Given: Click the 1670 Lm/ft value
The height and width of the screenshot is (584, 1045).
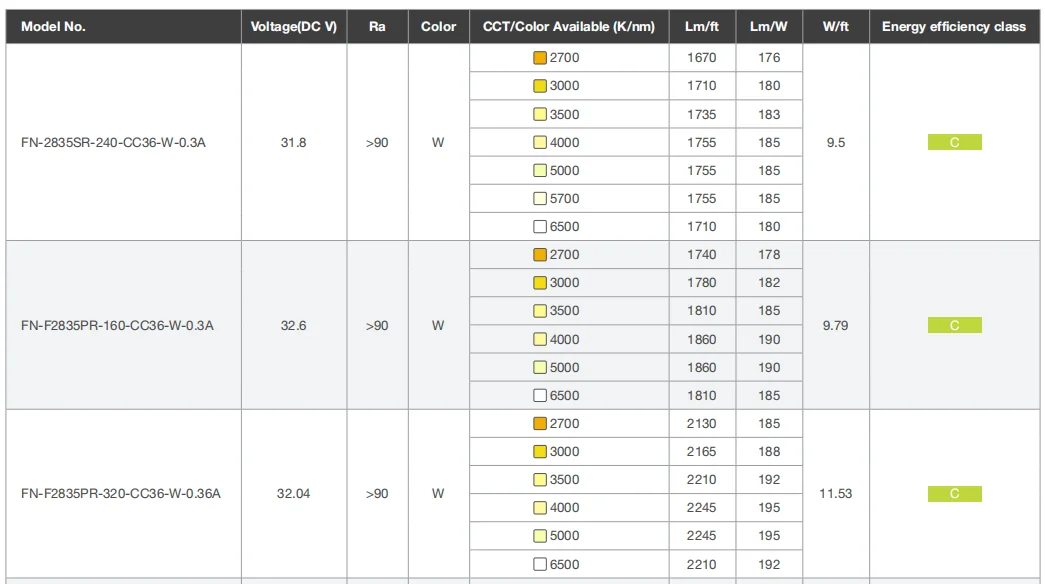Looking at the screenshot, I should pos(701,58).
